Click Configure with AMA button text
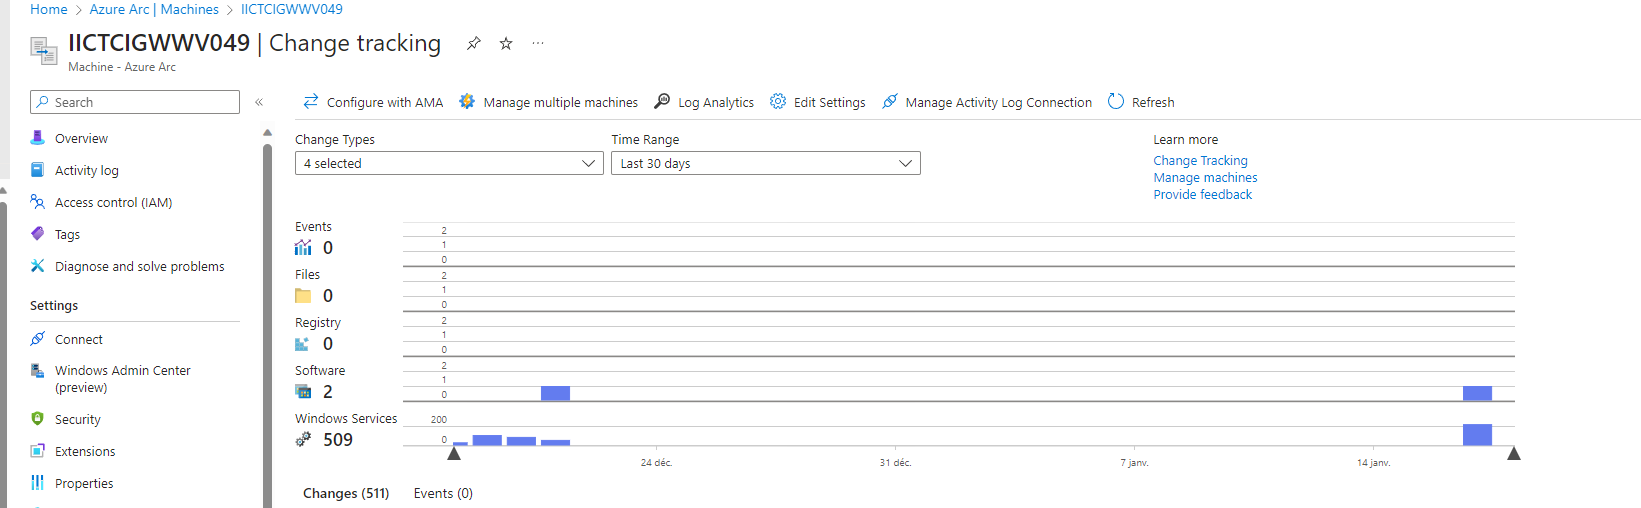 (x=385, y=102)
